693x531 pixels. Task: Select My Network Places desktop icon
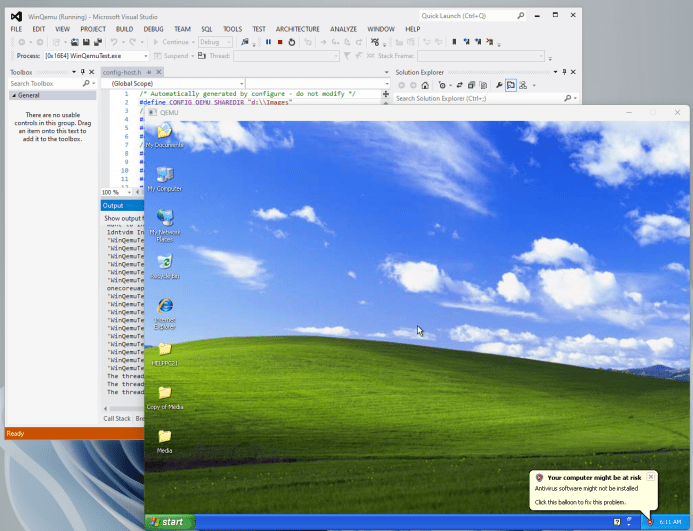click(165, 226)
